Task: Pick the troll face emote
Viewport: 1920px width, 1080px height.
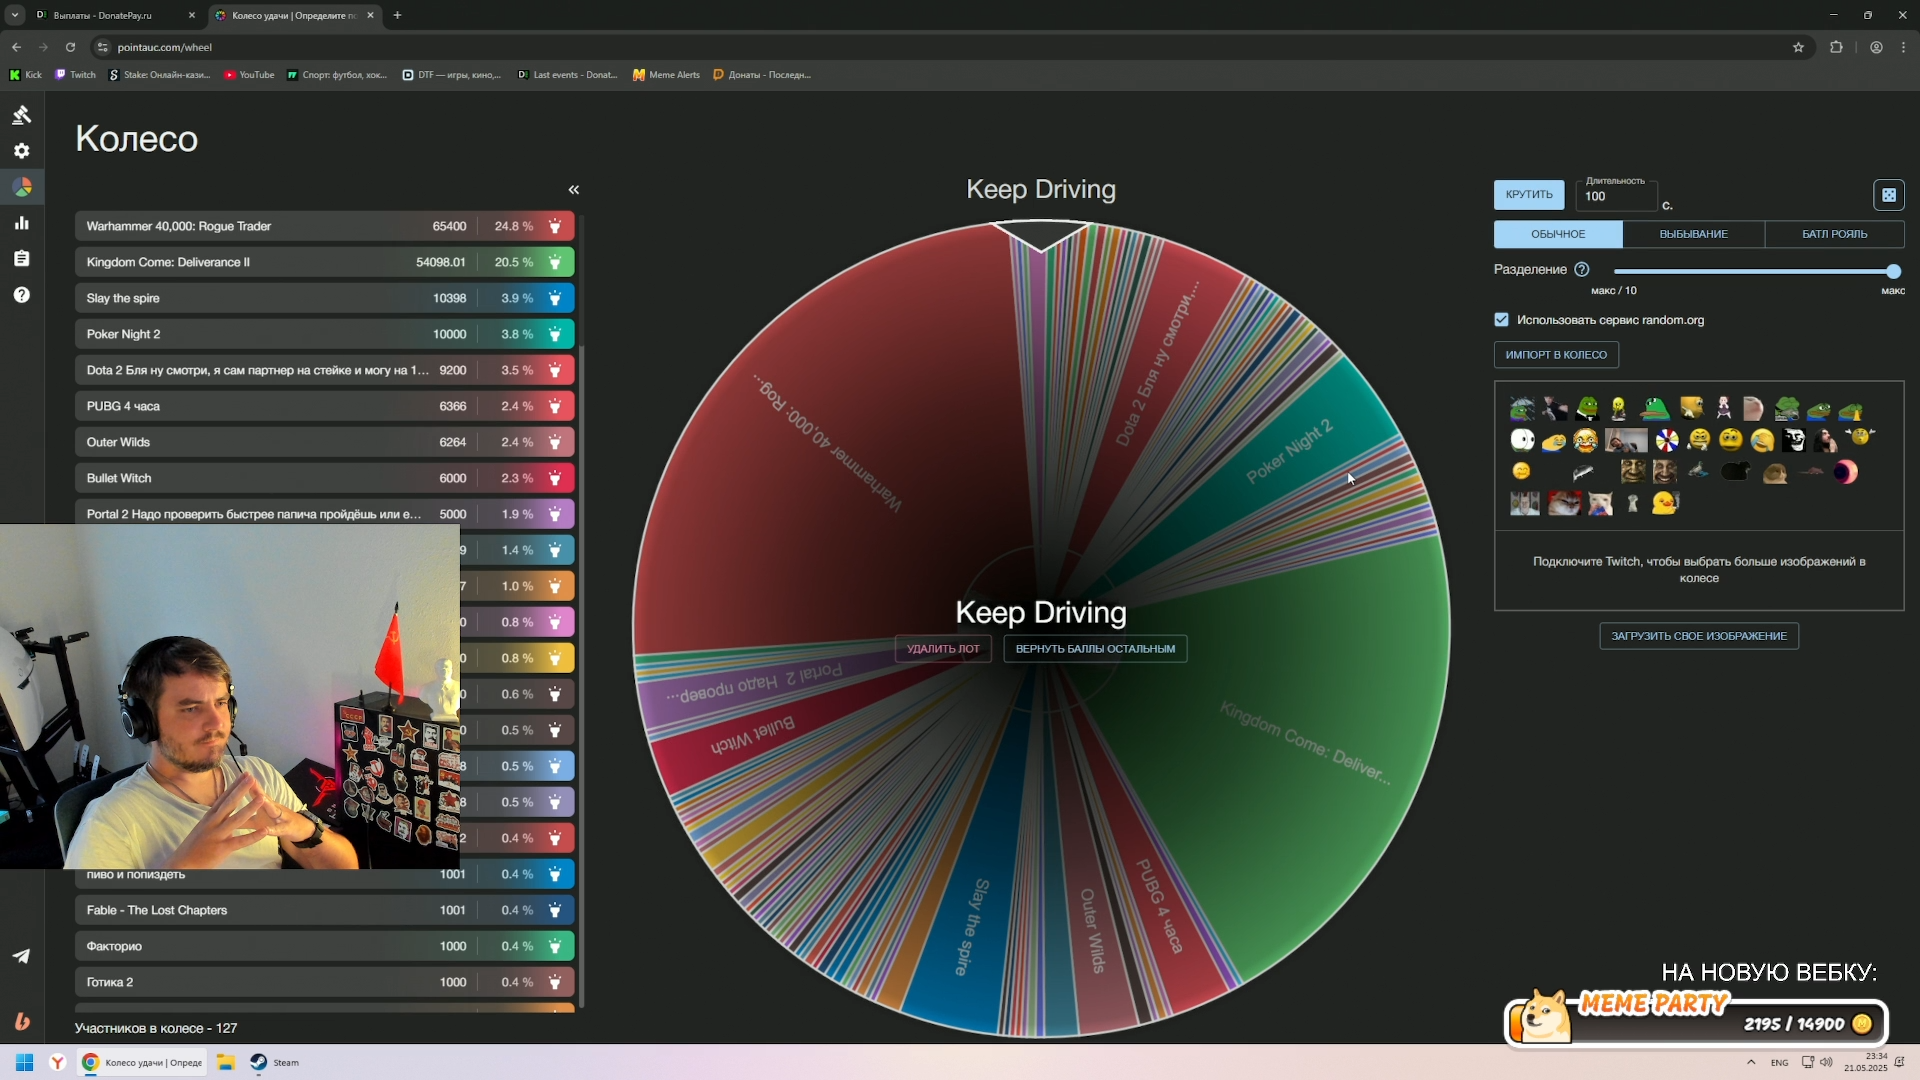Action: point(1793,440)
